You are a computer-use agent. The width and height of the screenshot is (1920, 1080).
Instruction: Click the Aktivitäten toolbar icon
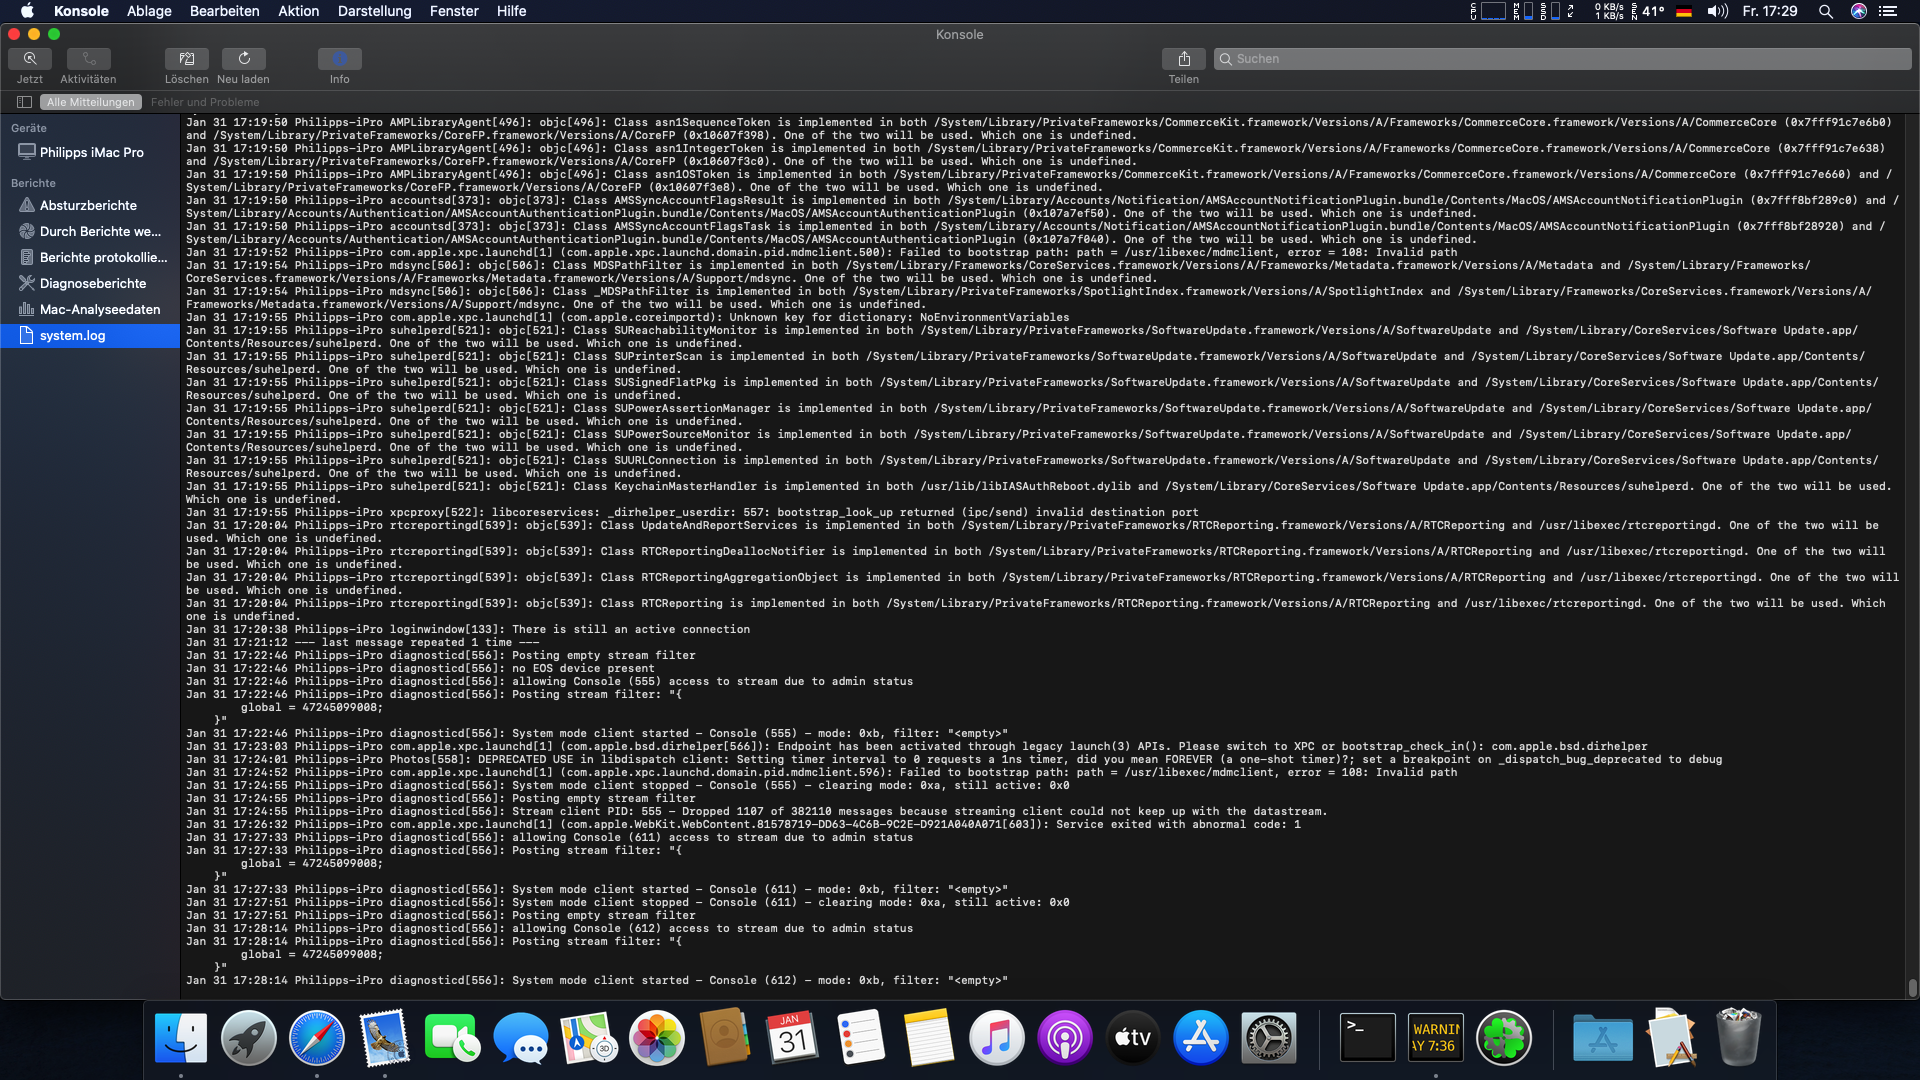coord(88,59)
